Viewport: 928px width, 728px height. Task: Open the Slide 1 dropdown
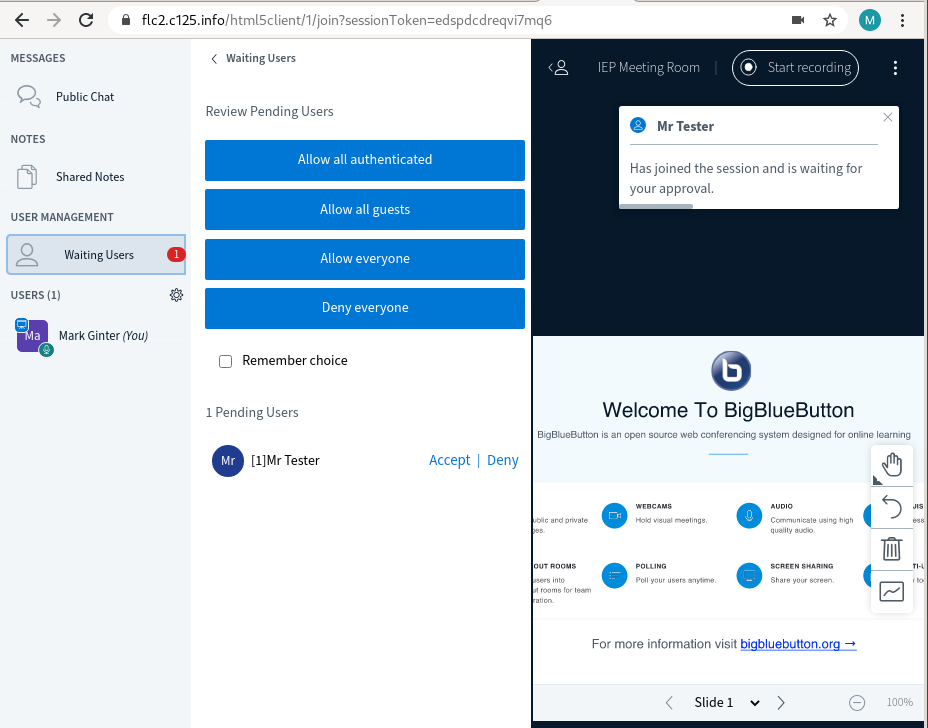click(727, 703)
